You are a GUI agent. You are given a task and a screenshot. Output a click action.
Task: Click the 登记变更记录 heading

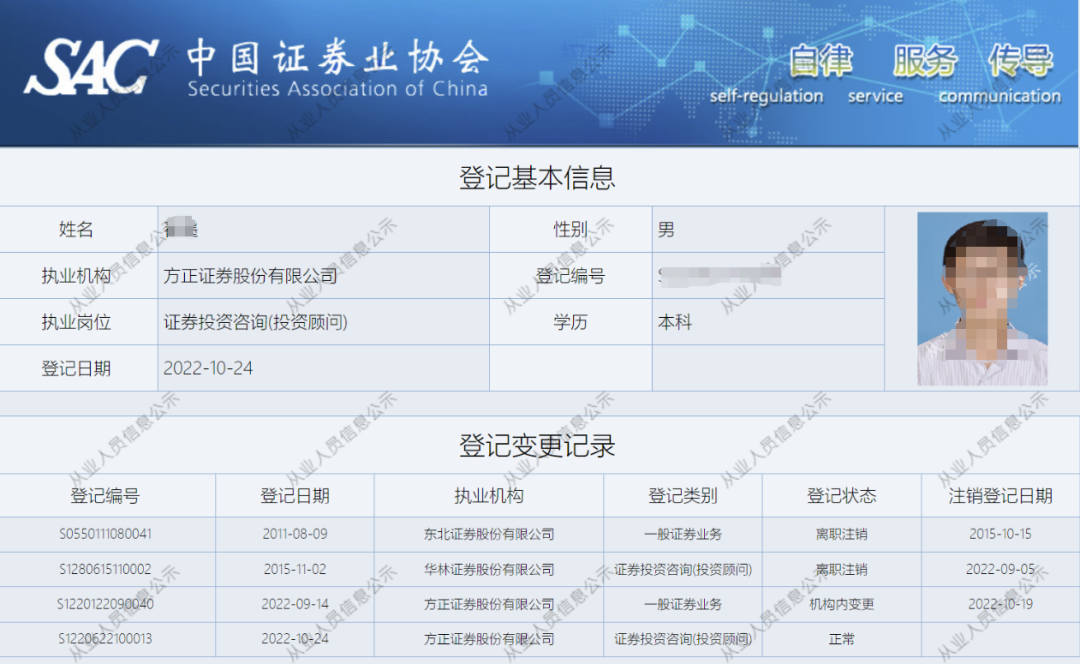(x=537, y=446)
